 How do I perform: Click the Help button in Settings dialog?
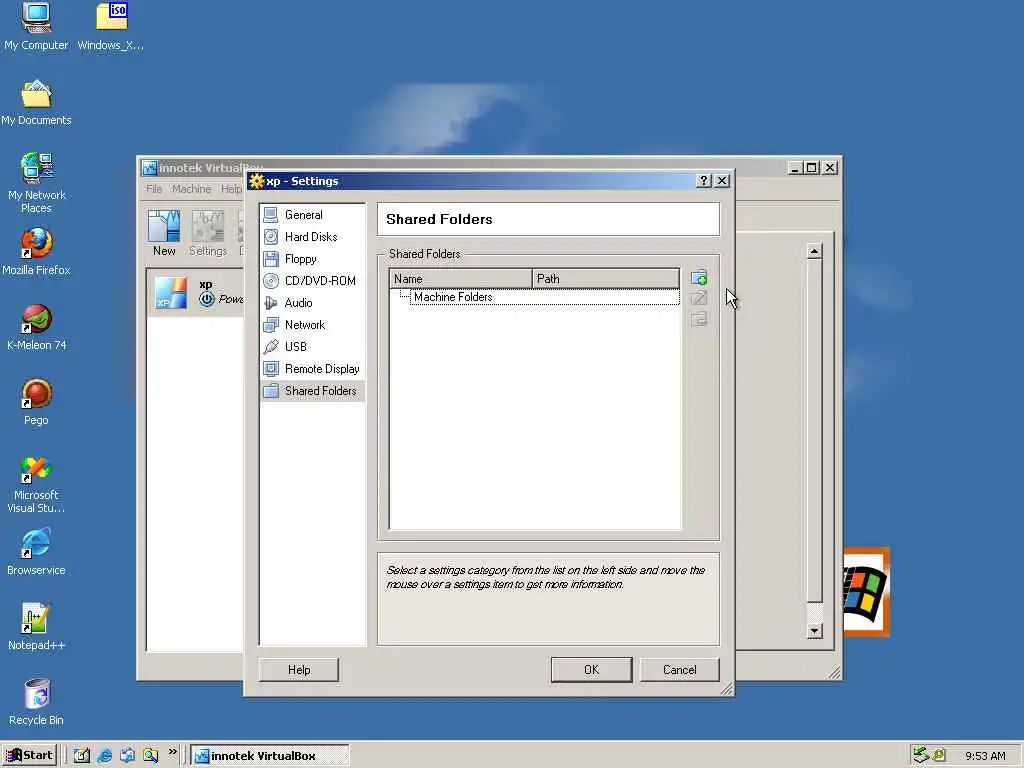pos(299,670)
